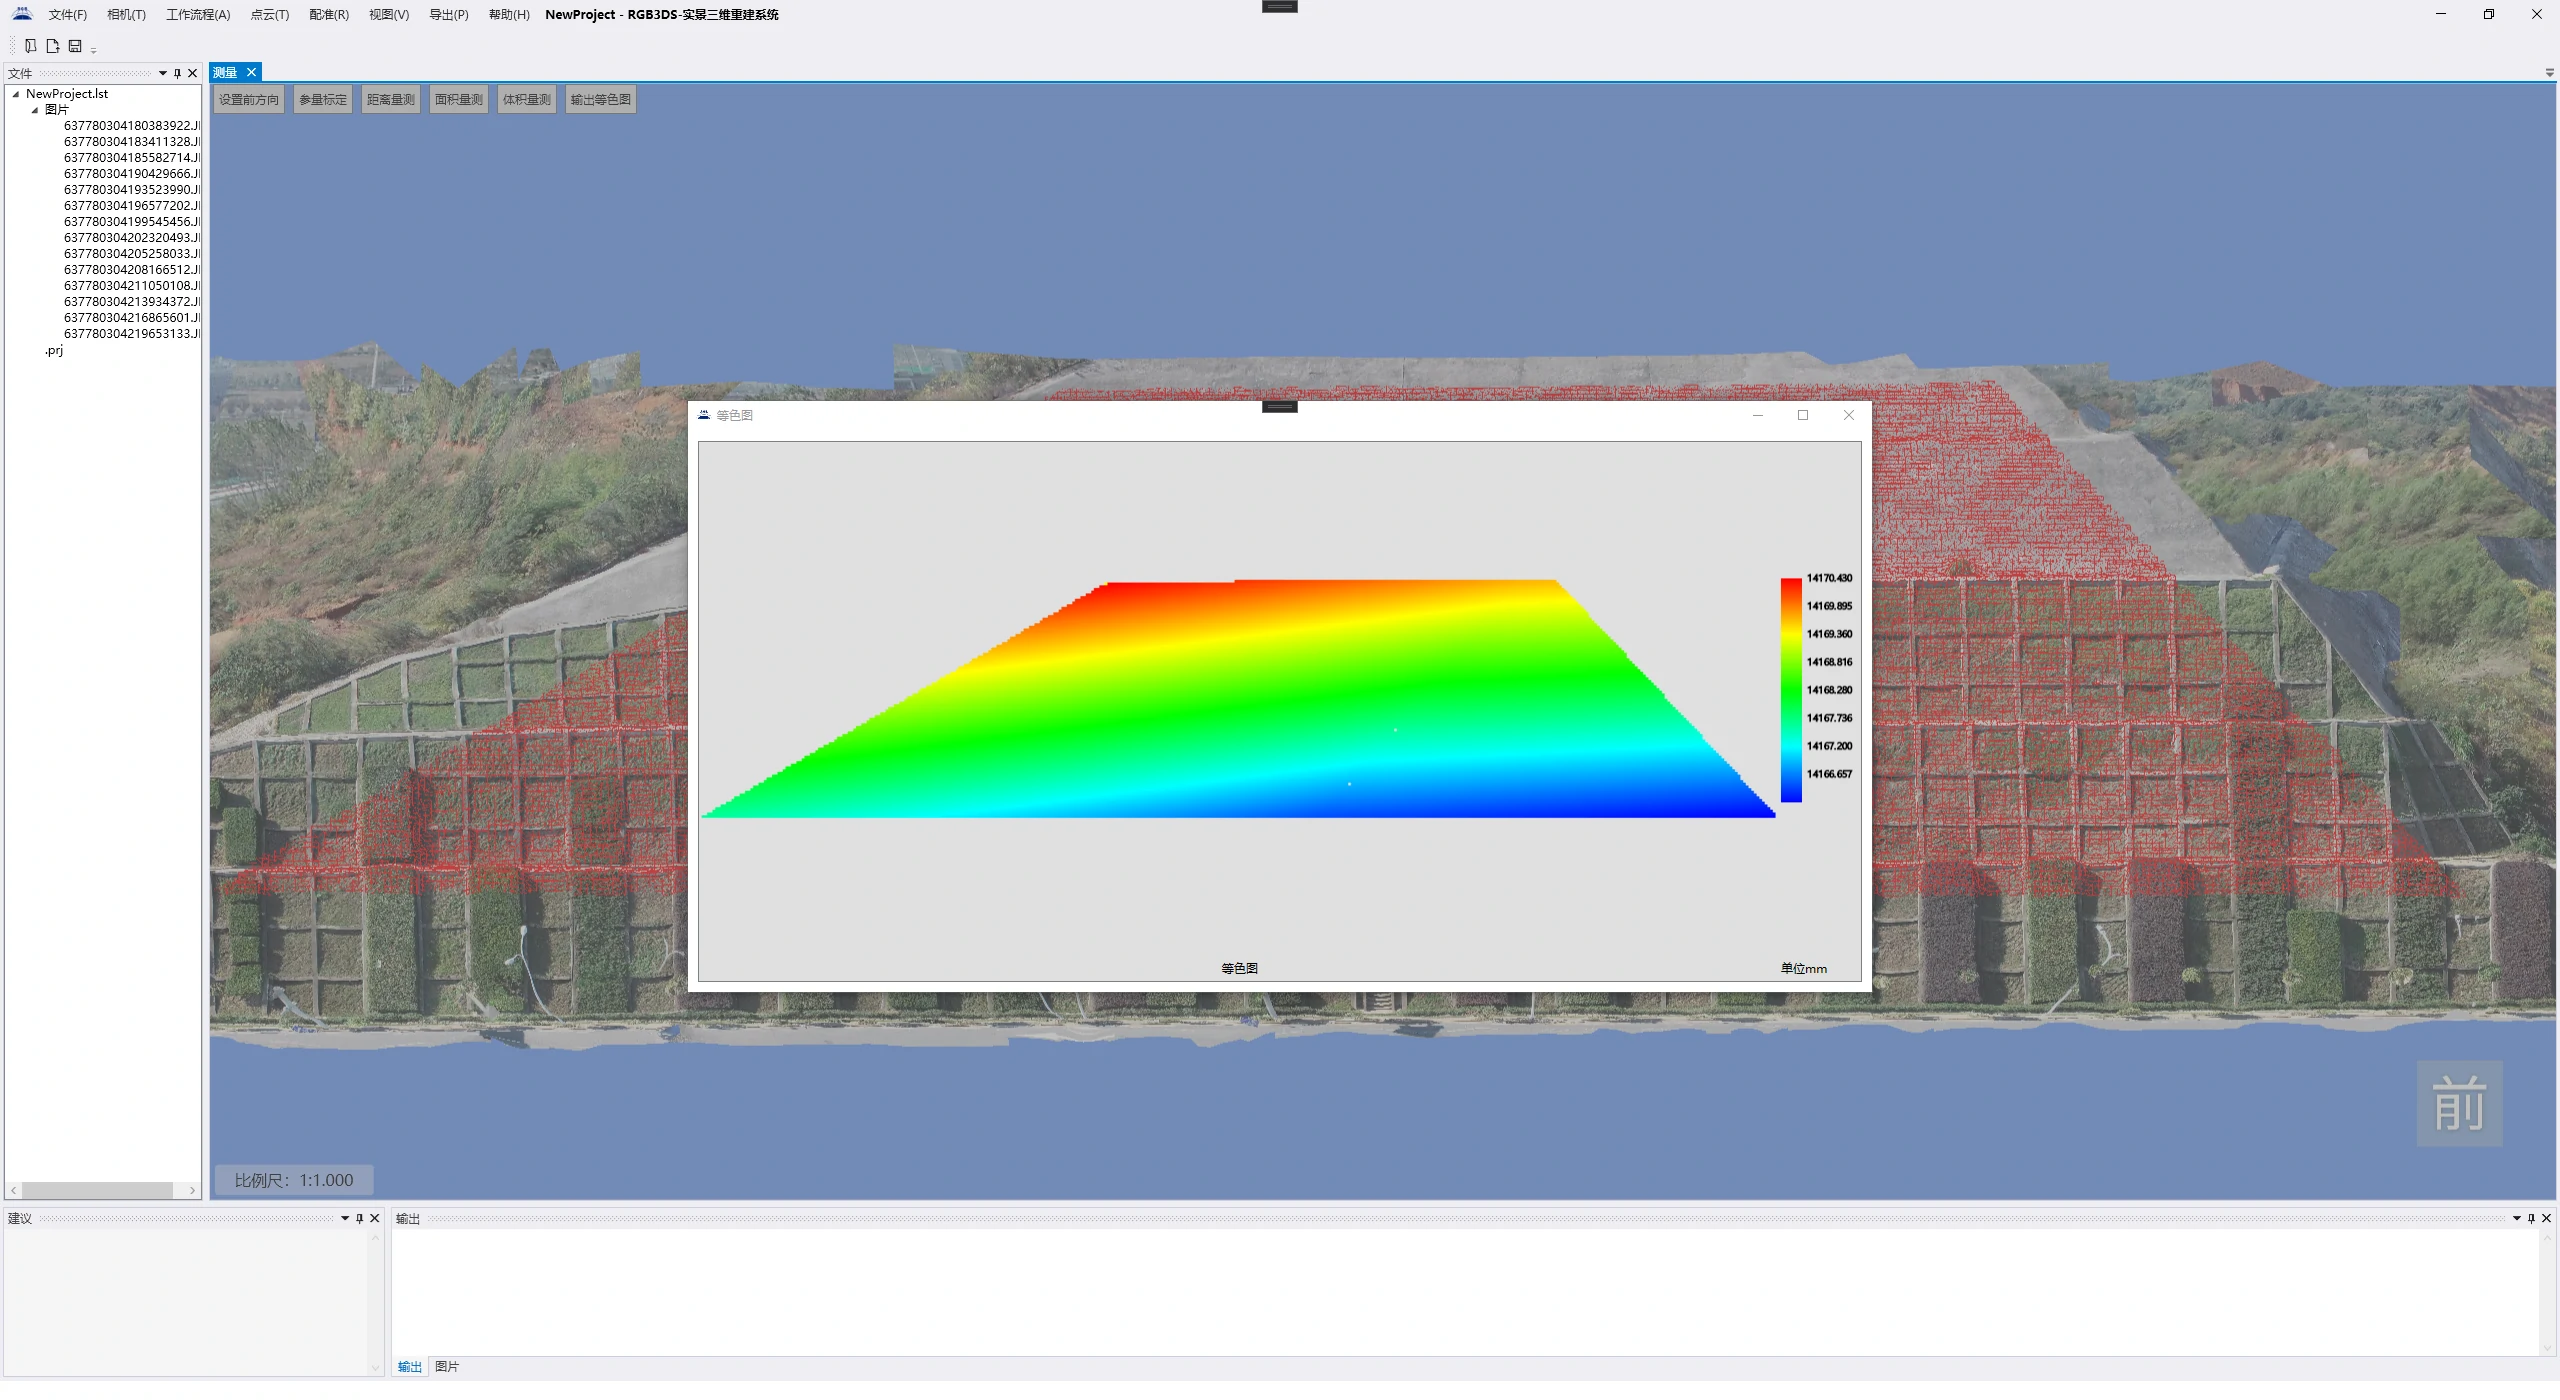
Task: Click the red-to-blue color legend bar
Action: tap(1790, 690)
